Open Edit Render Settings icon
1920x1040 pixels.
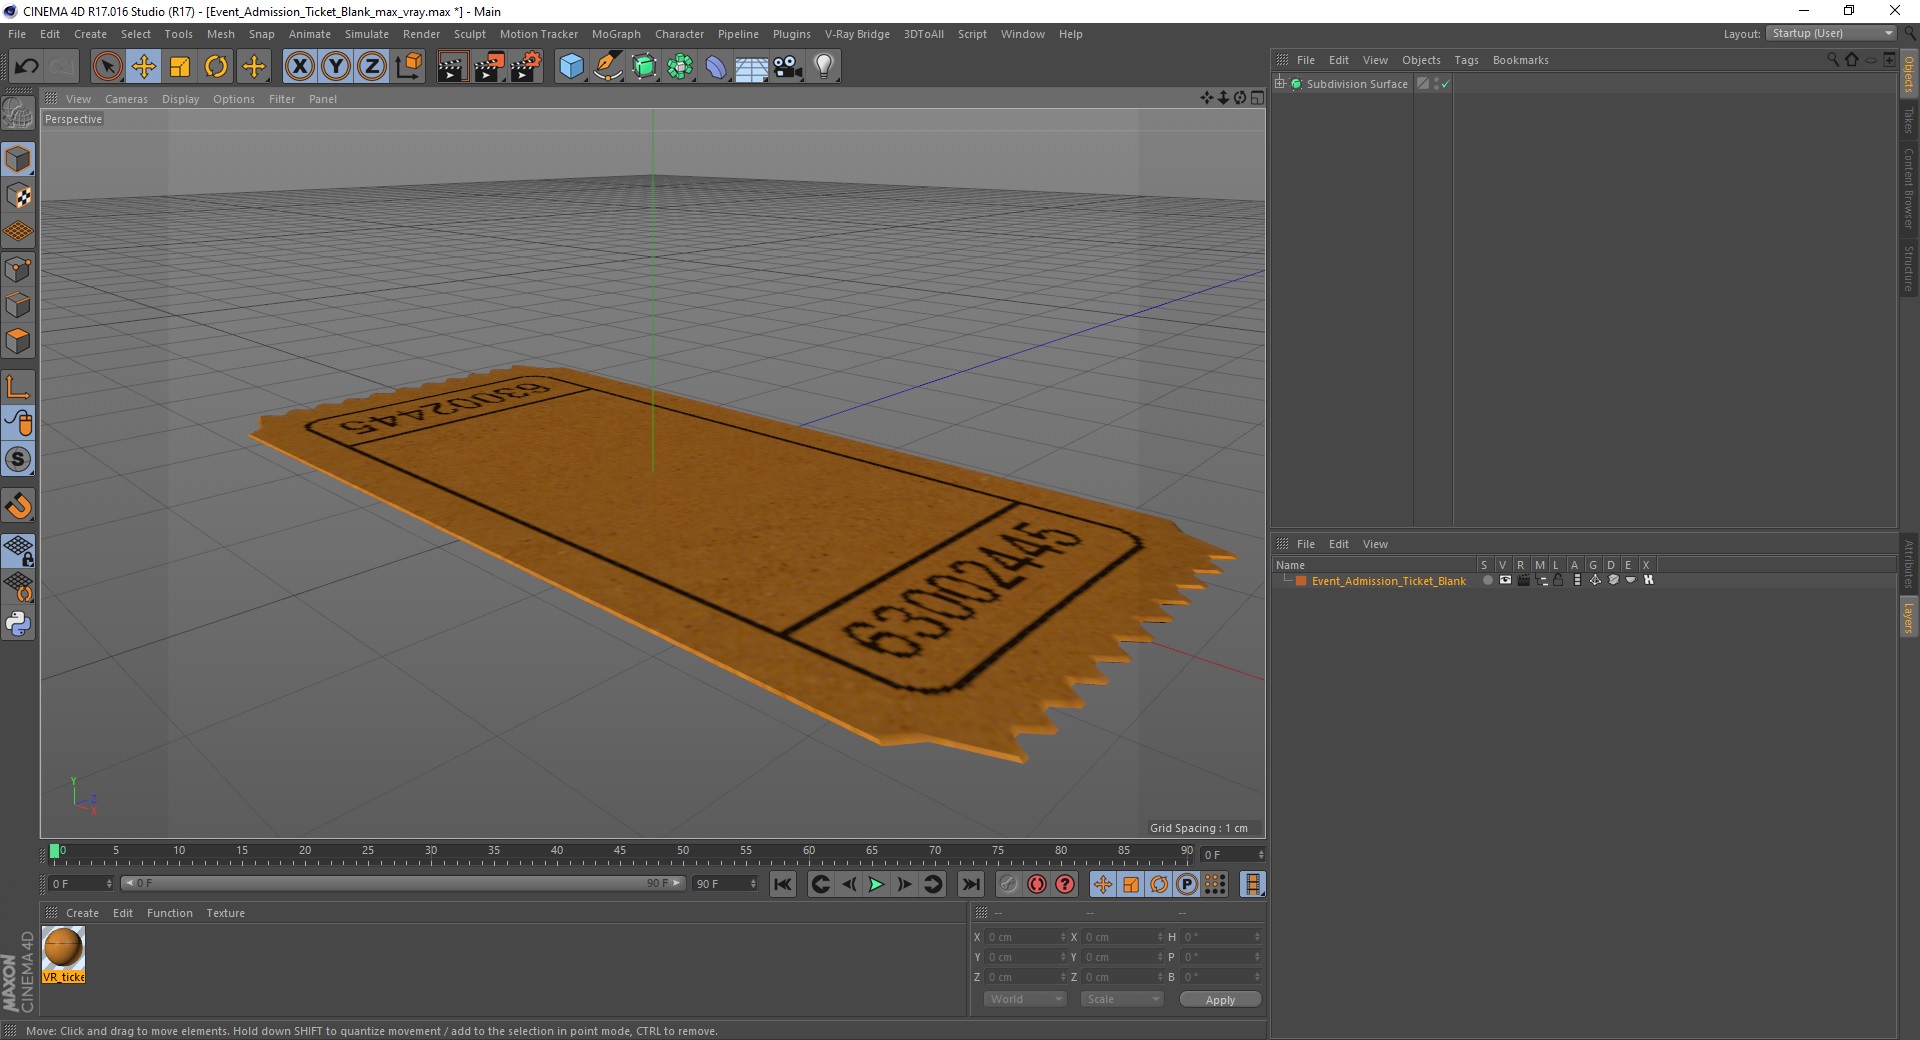click(526, 67)
